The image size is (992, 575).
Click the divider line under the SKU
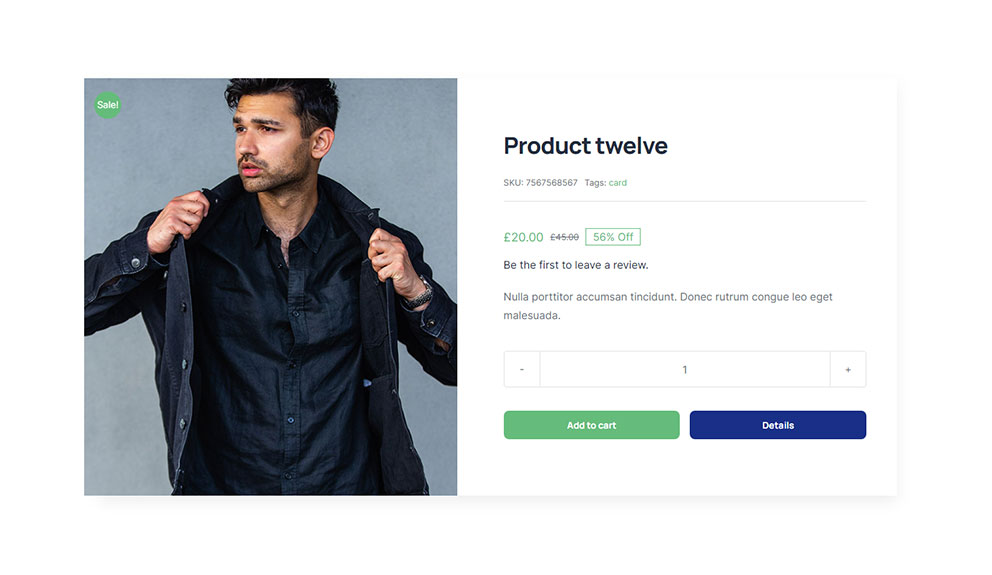684,201
